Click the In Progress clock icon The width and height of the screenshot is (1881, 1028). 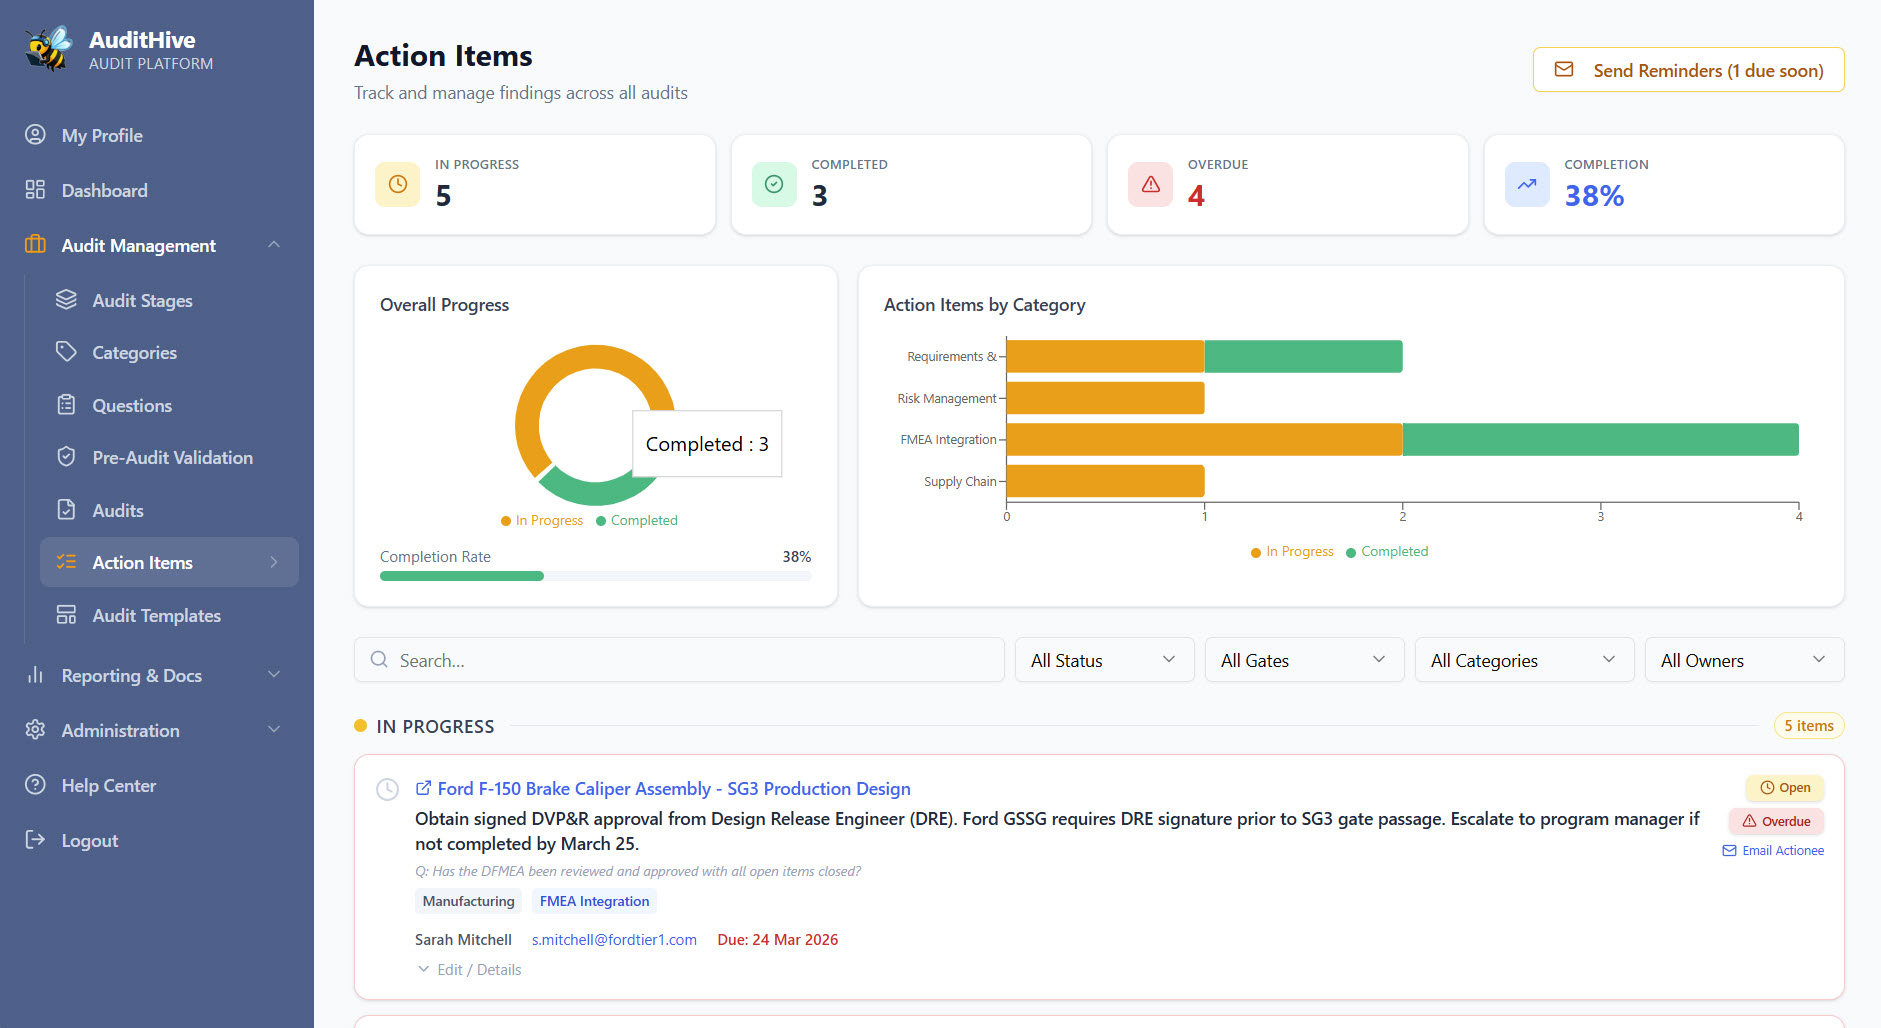tap(397, 184)
